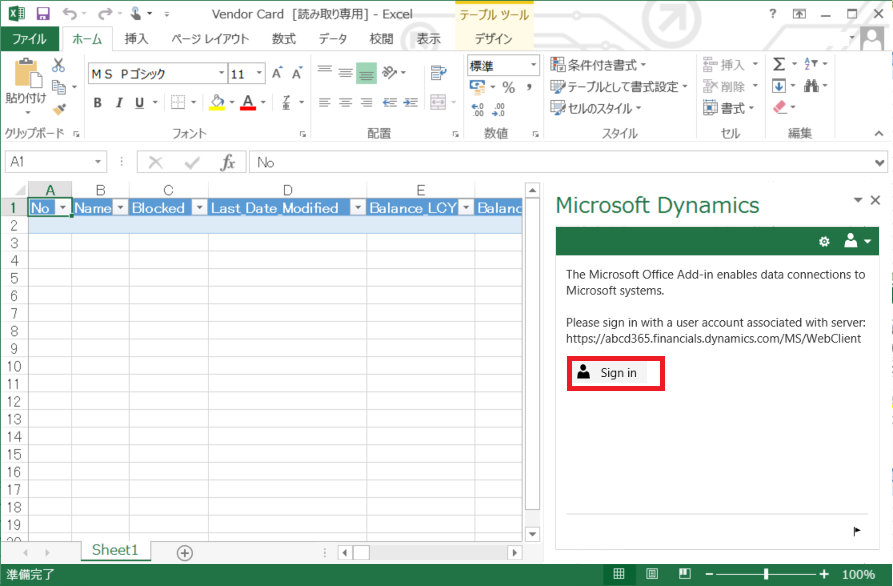This screenshot has height=586, width=893.
Task: Apply red font color
Action: (248, 103)
